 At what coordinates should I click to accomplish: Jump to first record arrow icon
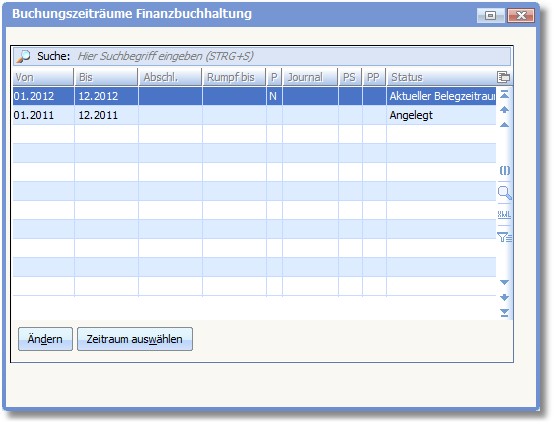tap(505, 95)
